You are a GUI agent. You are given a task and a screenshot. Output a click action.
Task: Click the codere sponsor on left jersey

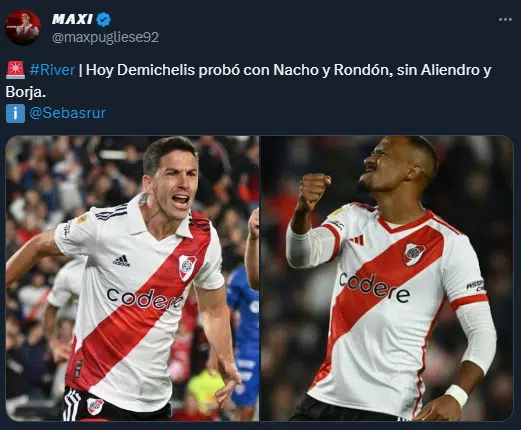(144, 298)
